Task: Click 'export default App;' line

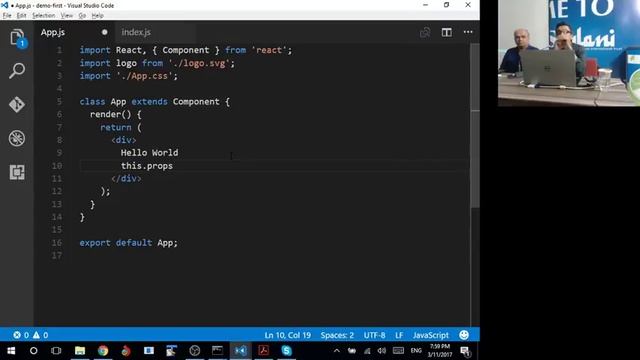Action: click(x=129, y=243)
